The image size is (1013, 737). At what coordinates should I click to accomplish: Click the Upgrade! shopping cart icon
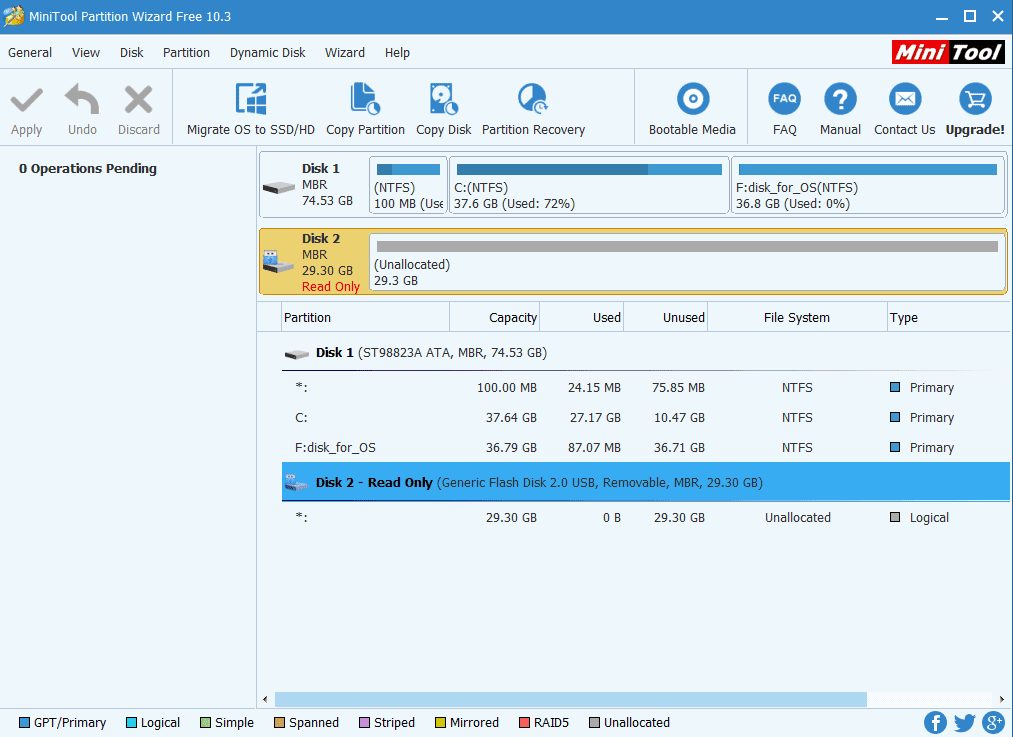click(974, 100)
